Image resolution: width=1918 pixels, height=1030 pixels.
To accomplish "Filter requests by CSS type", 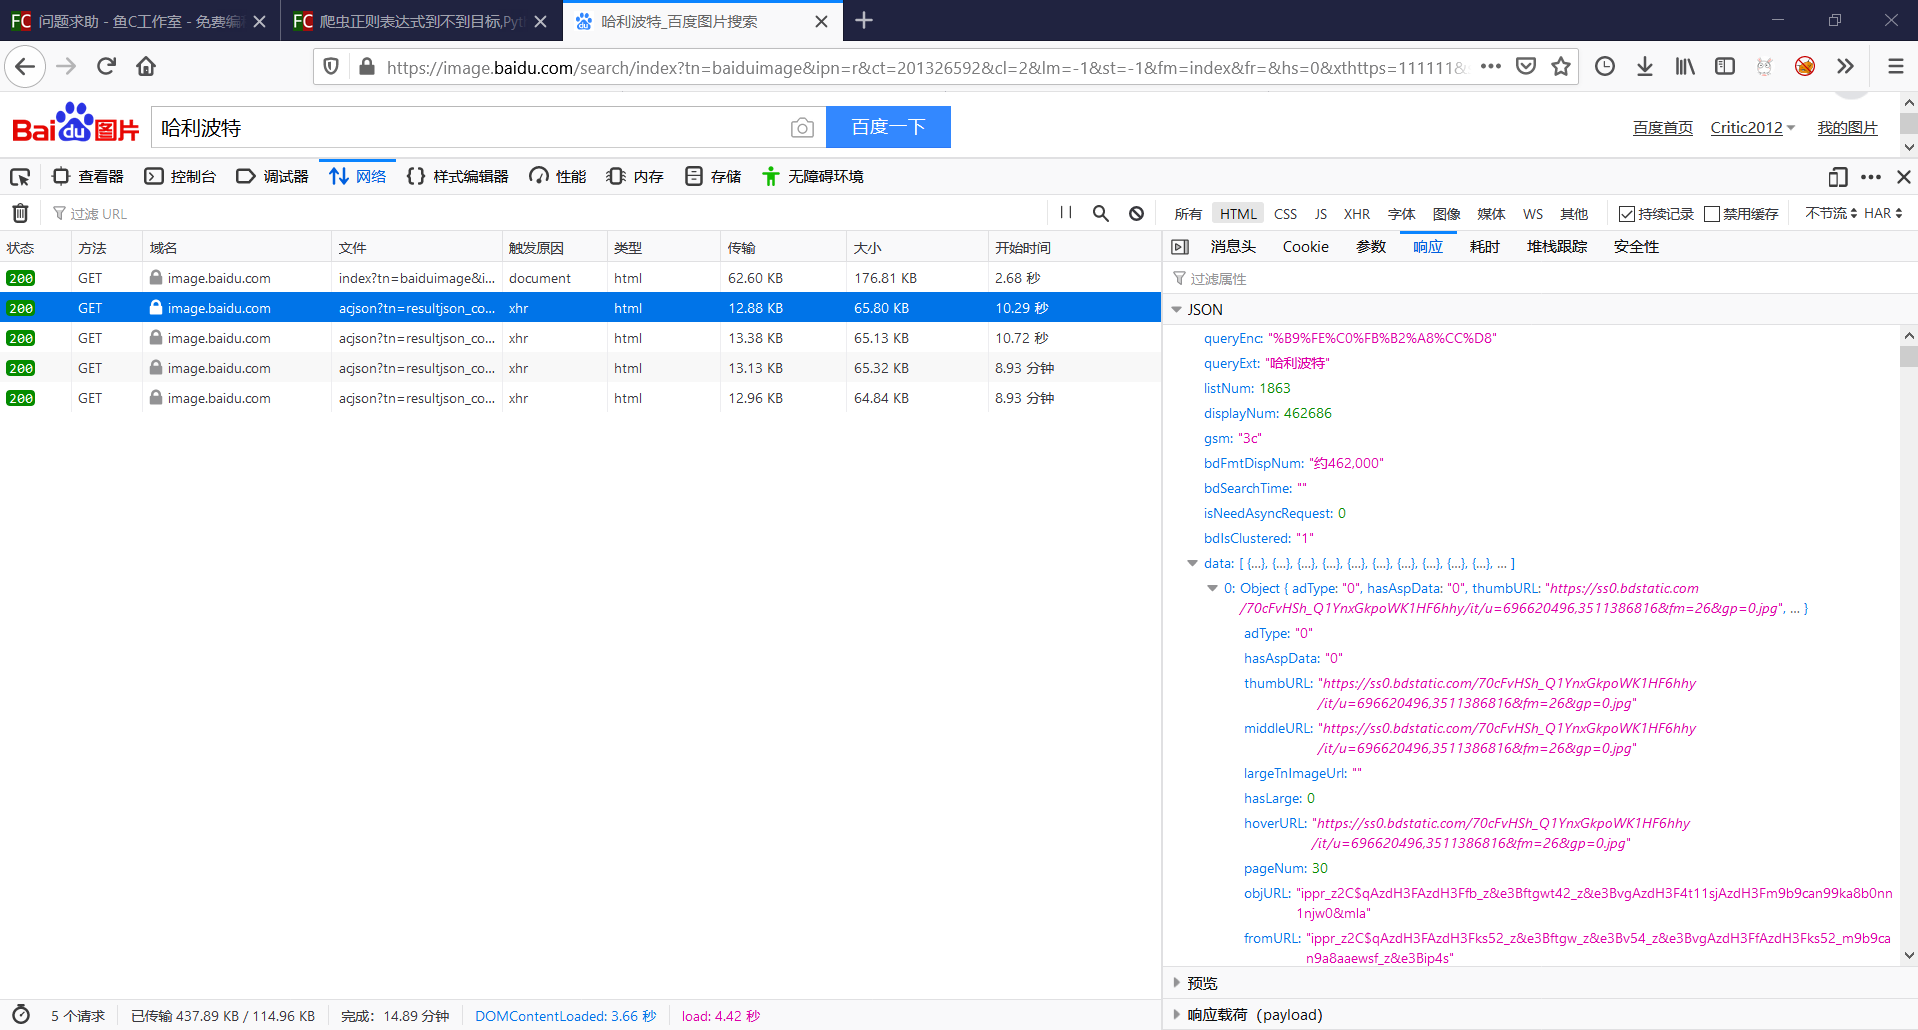I will [x=1285, y=214].
